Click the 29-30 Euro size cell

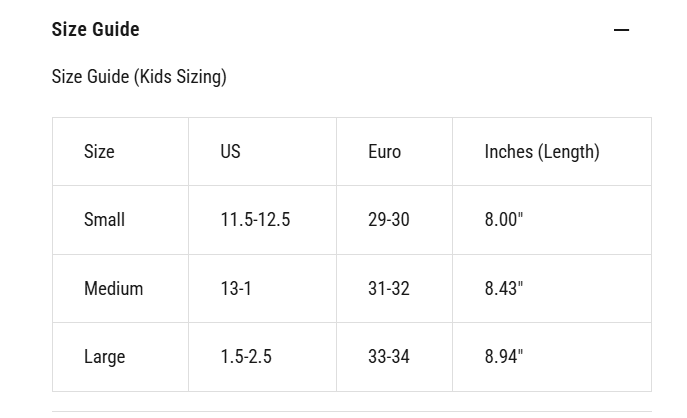tap(388, 220)
